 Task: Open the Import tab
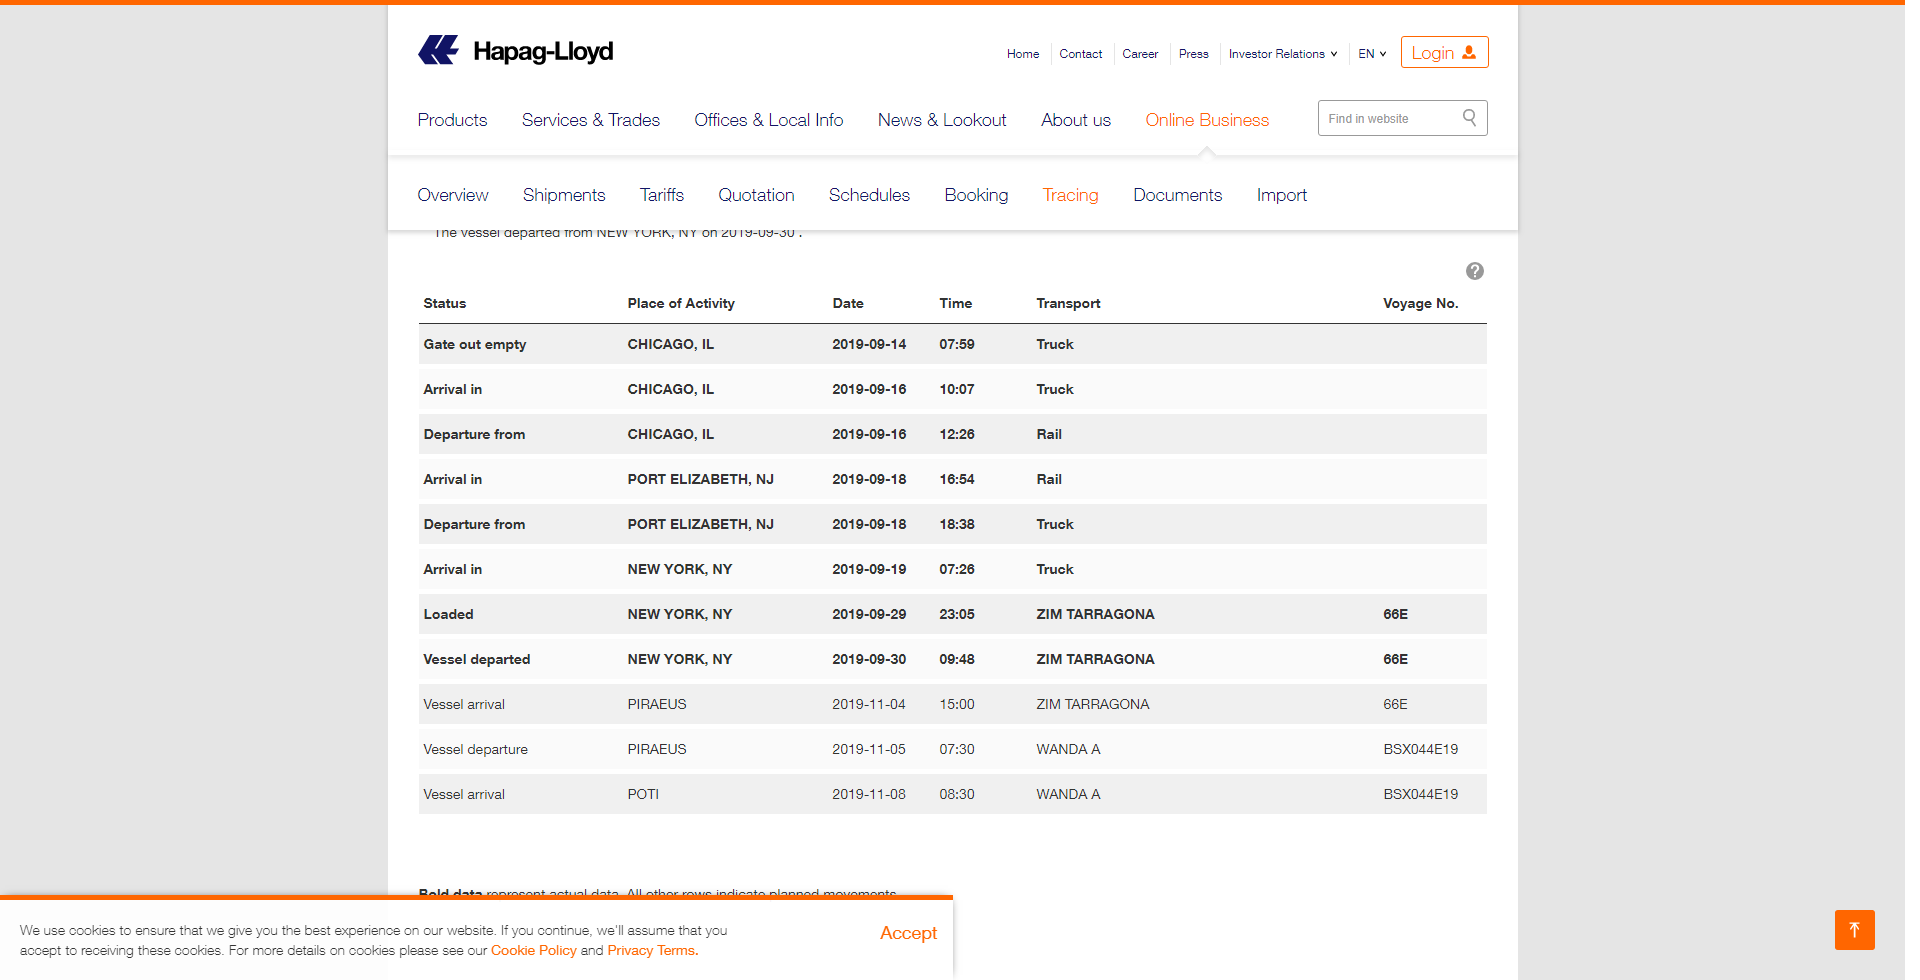pos(1282,195)
